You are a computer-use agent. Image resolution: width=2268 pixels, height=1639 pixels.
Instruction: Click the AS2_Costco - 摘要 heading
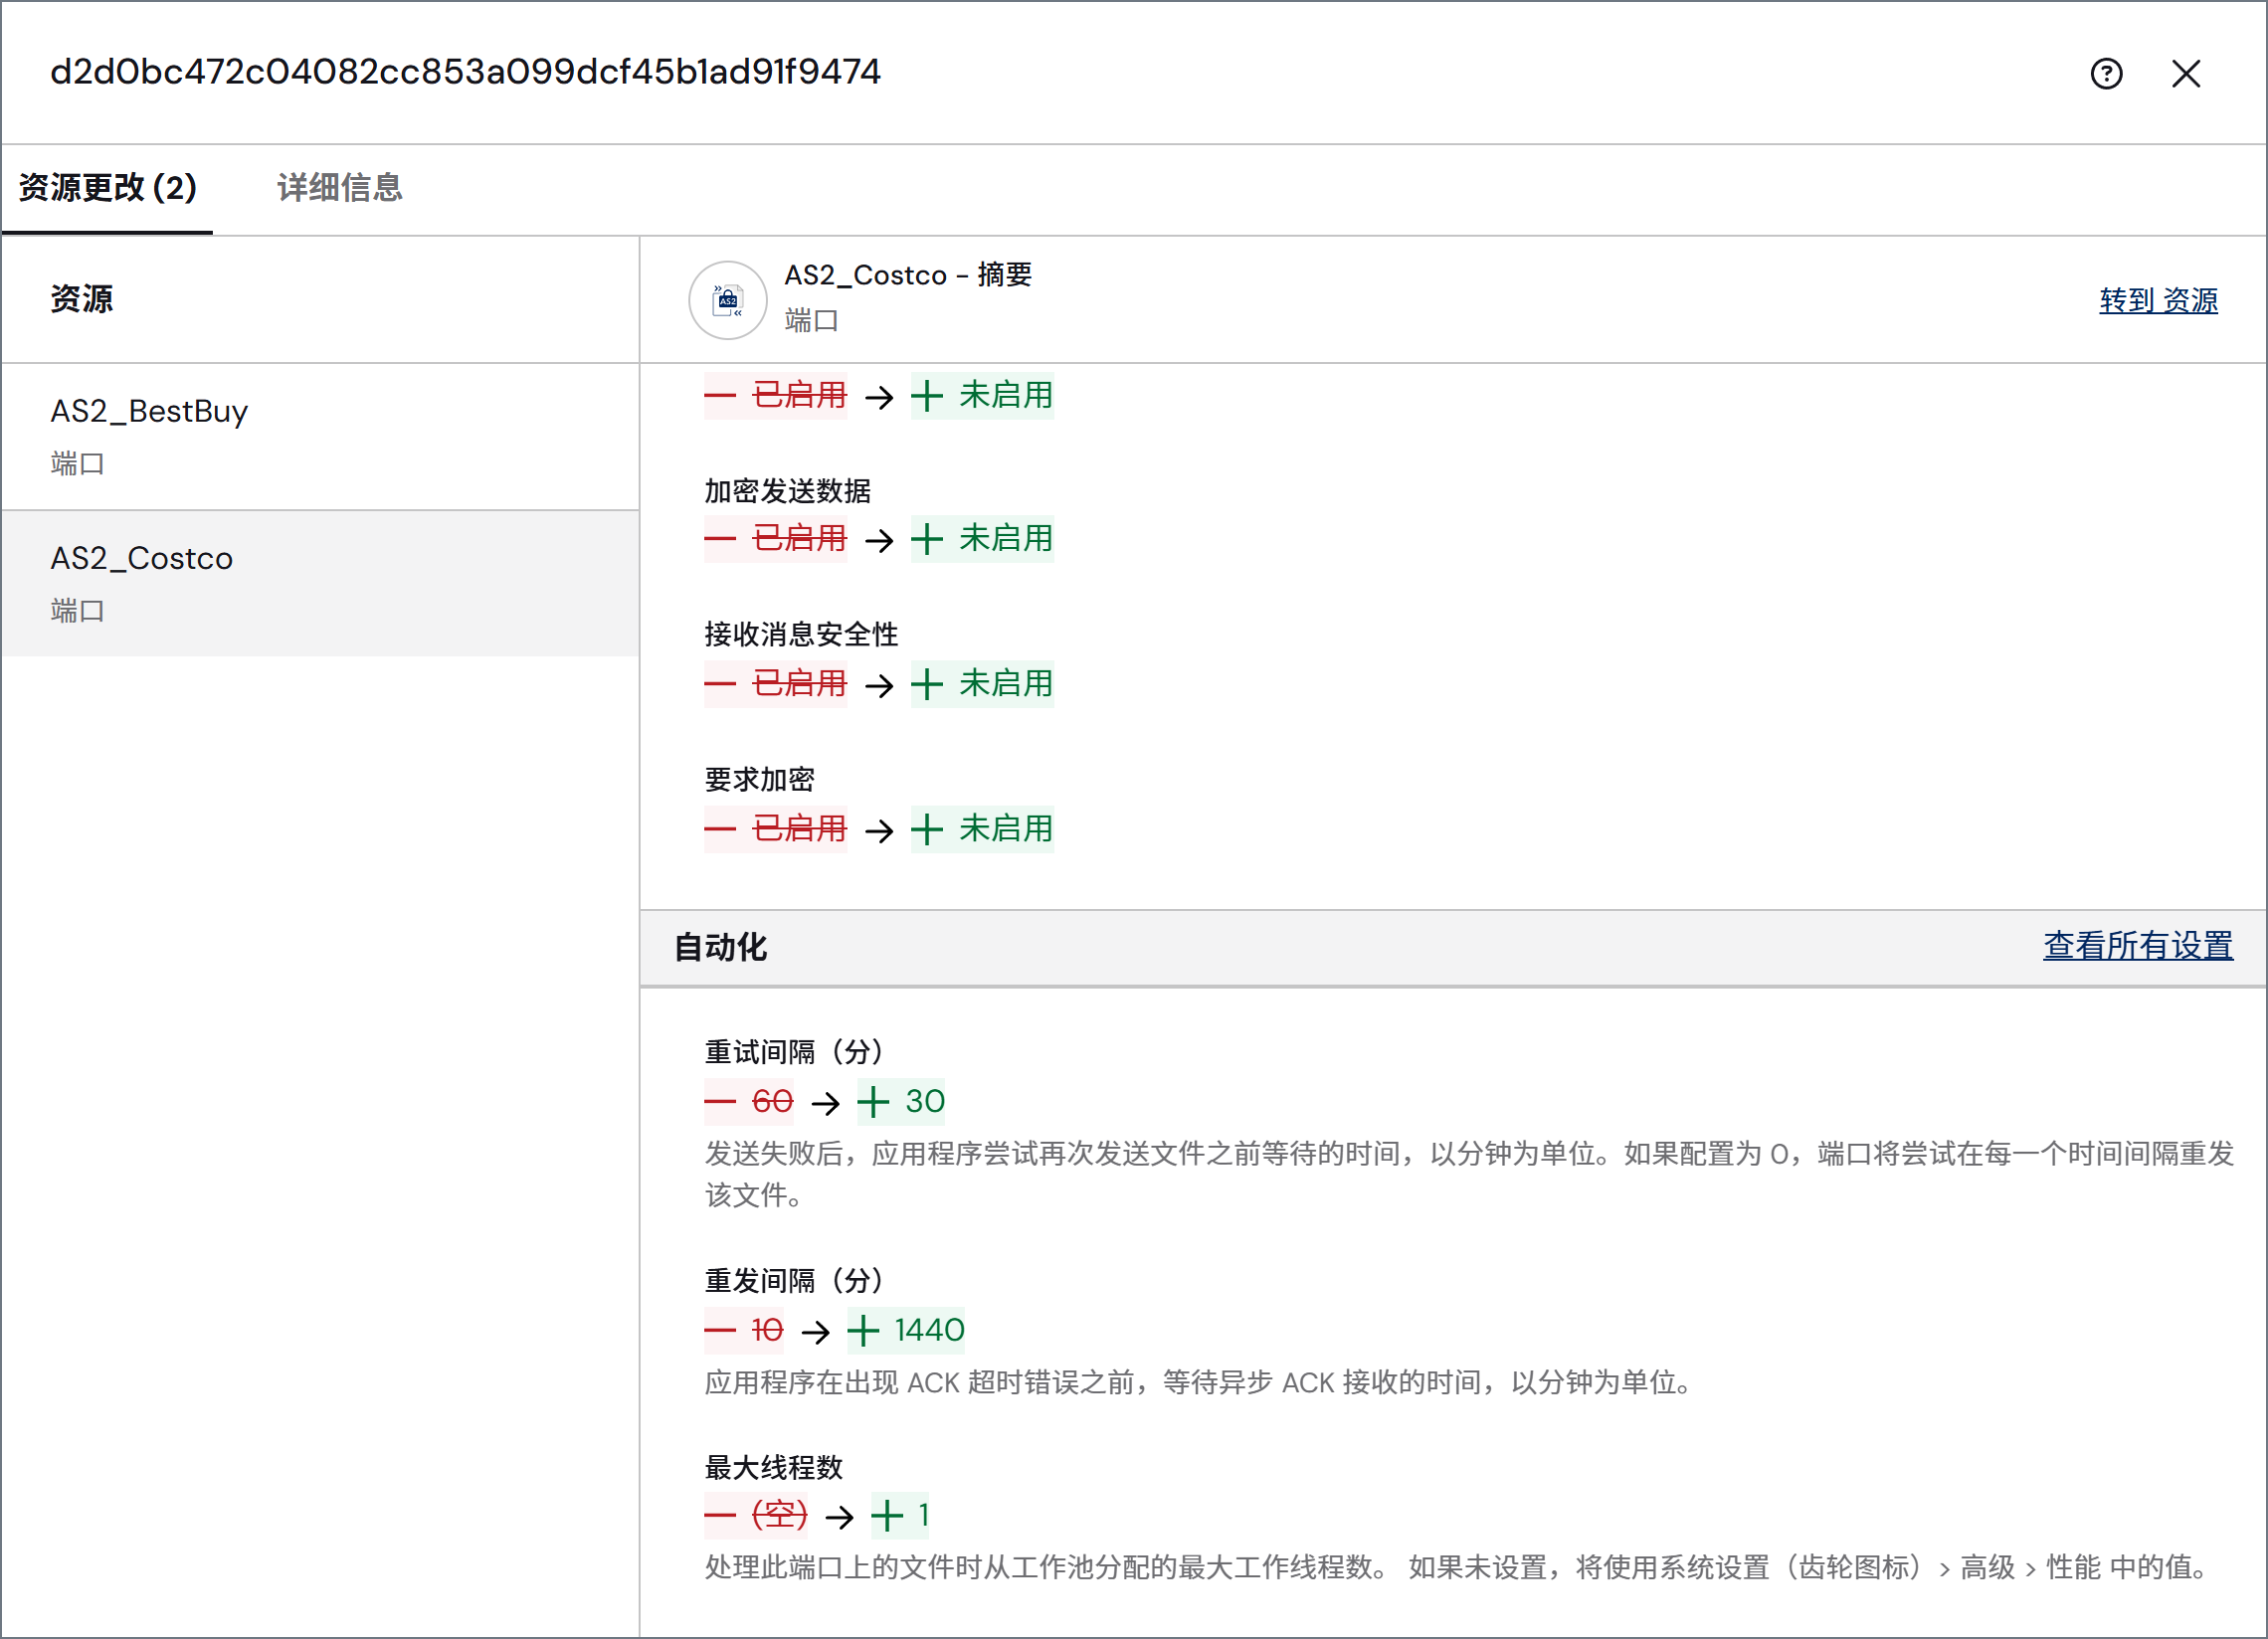(908, 275)
